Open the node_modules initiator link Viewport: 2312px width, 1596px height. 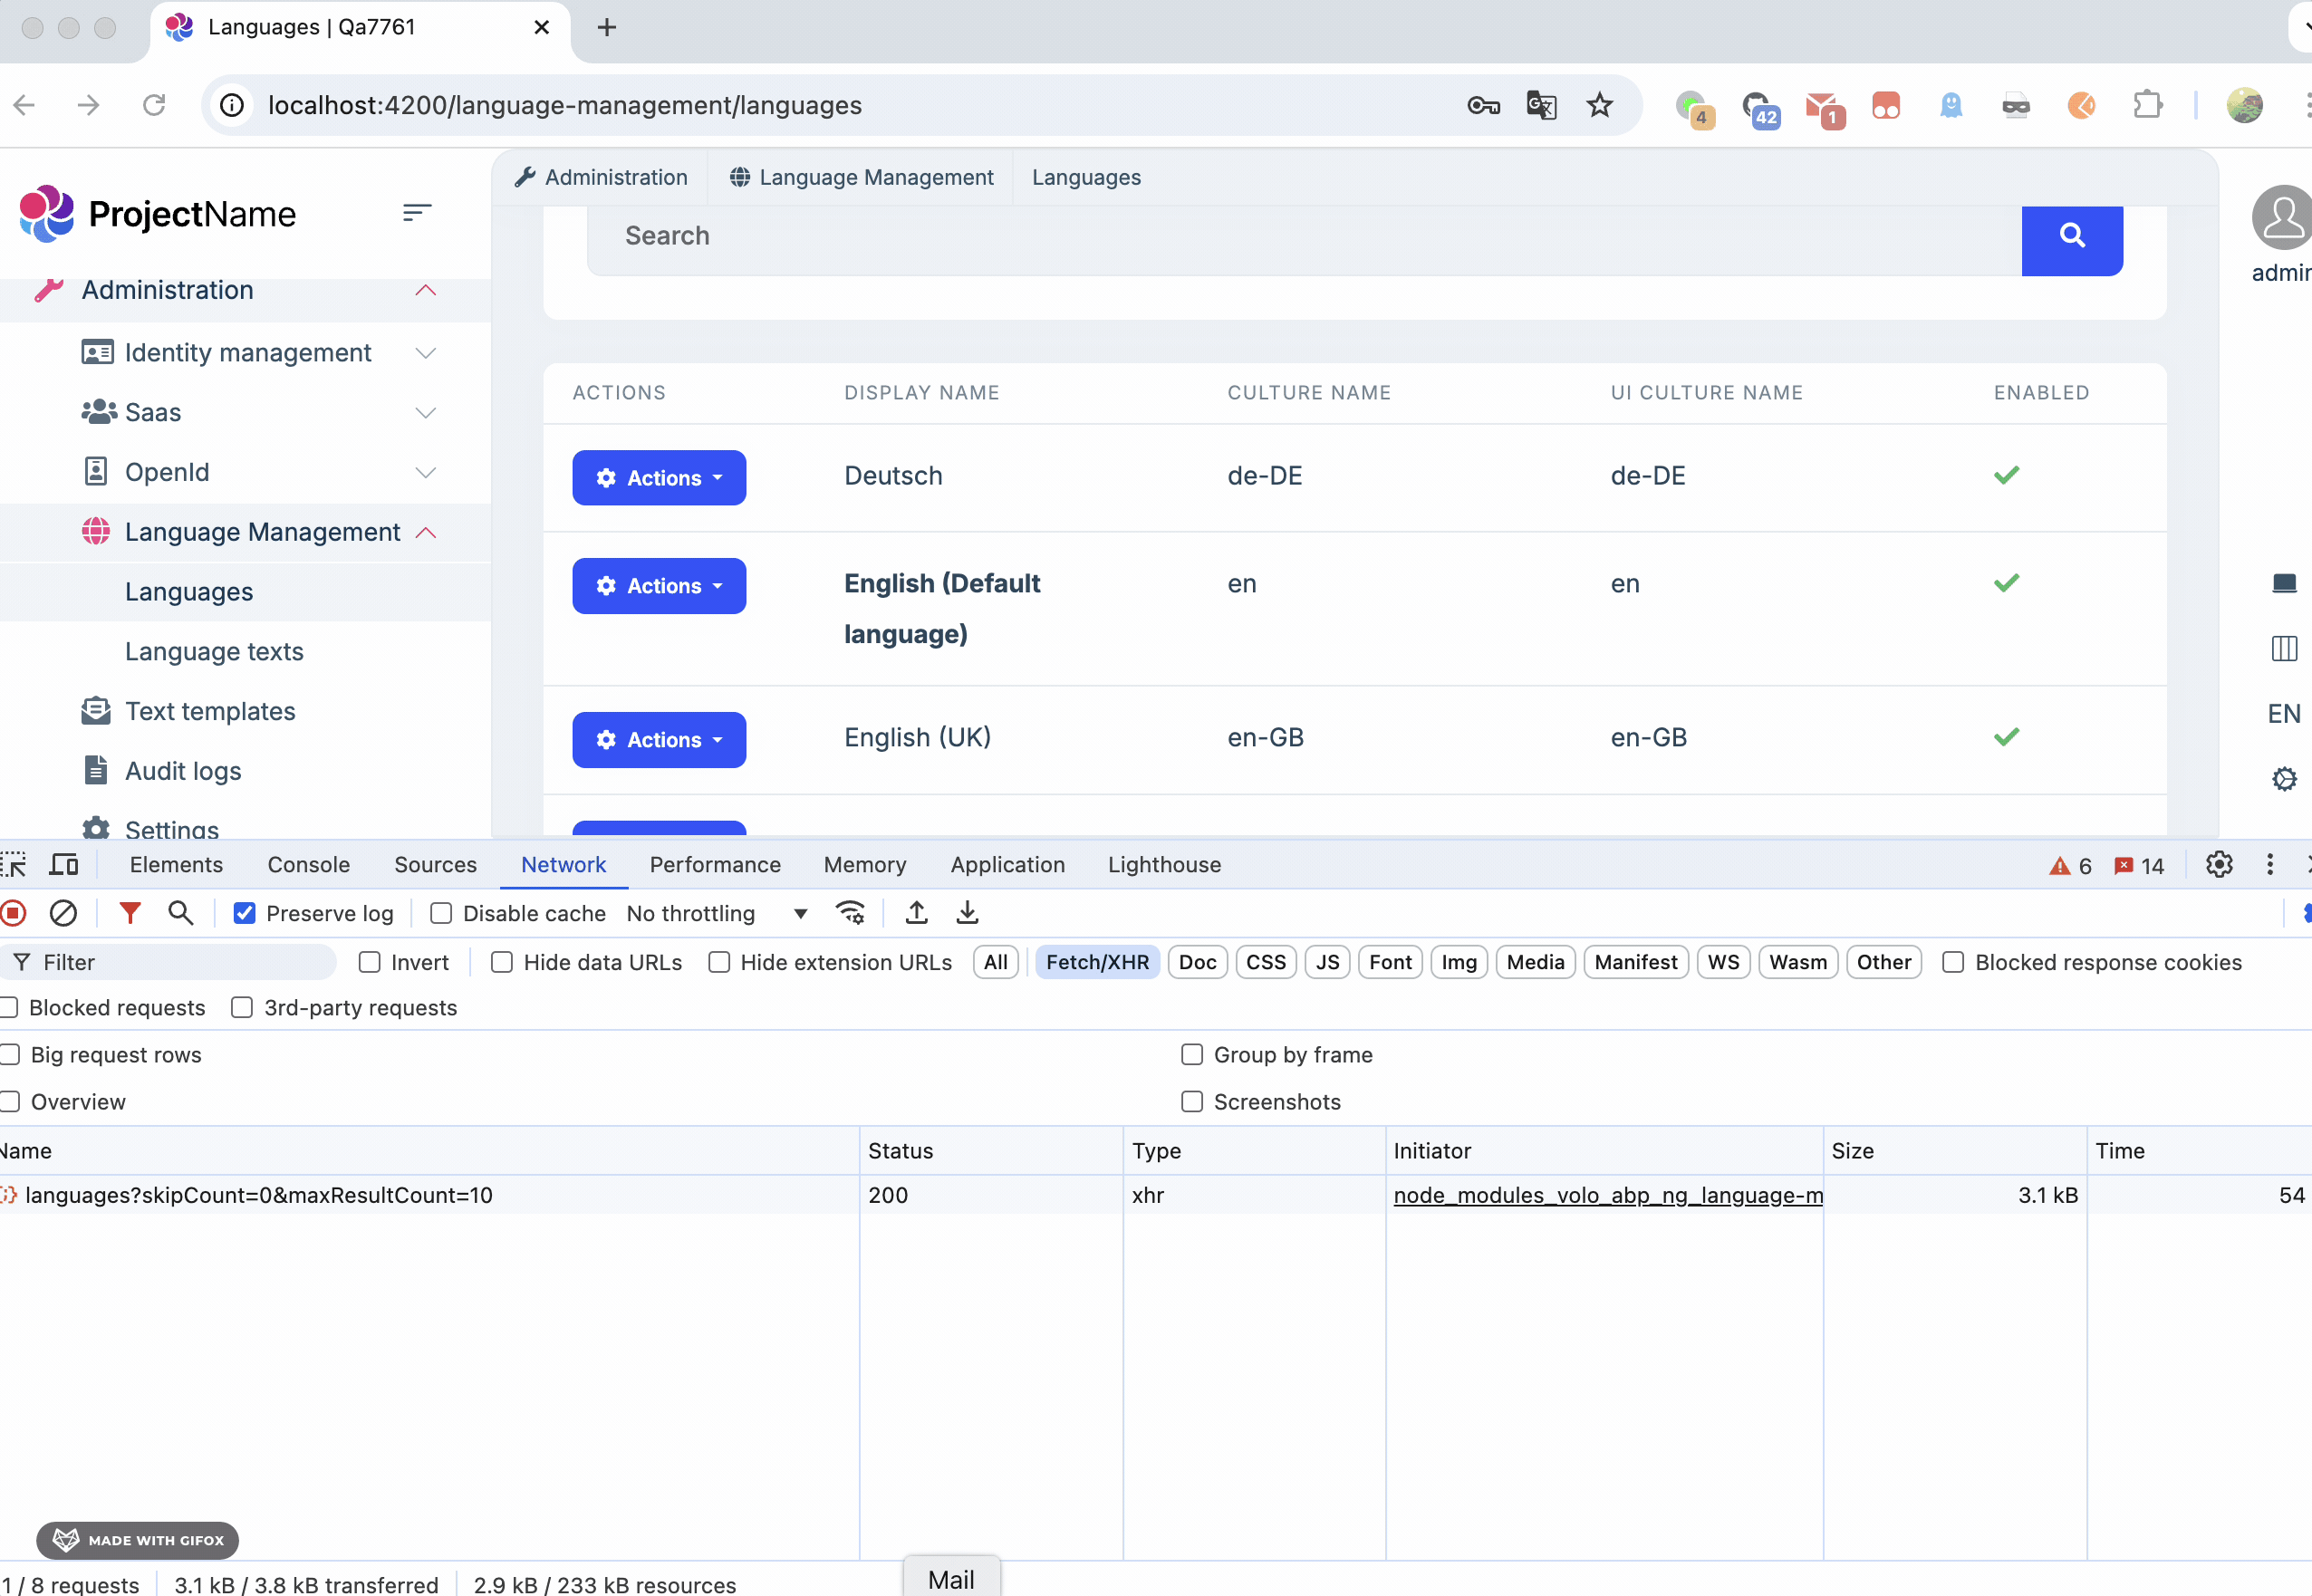coord(1606,1196)
